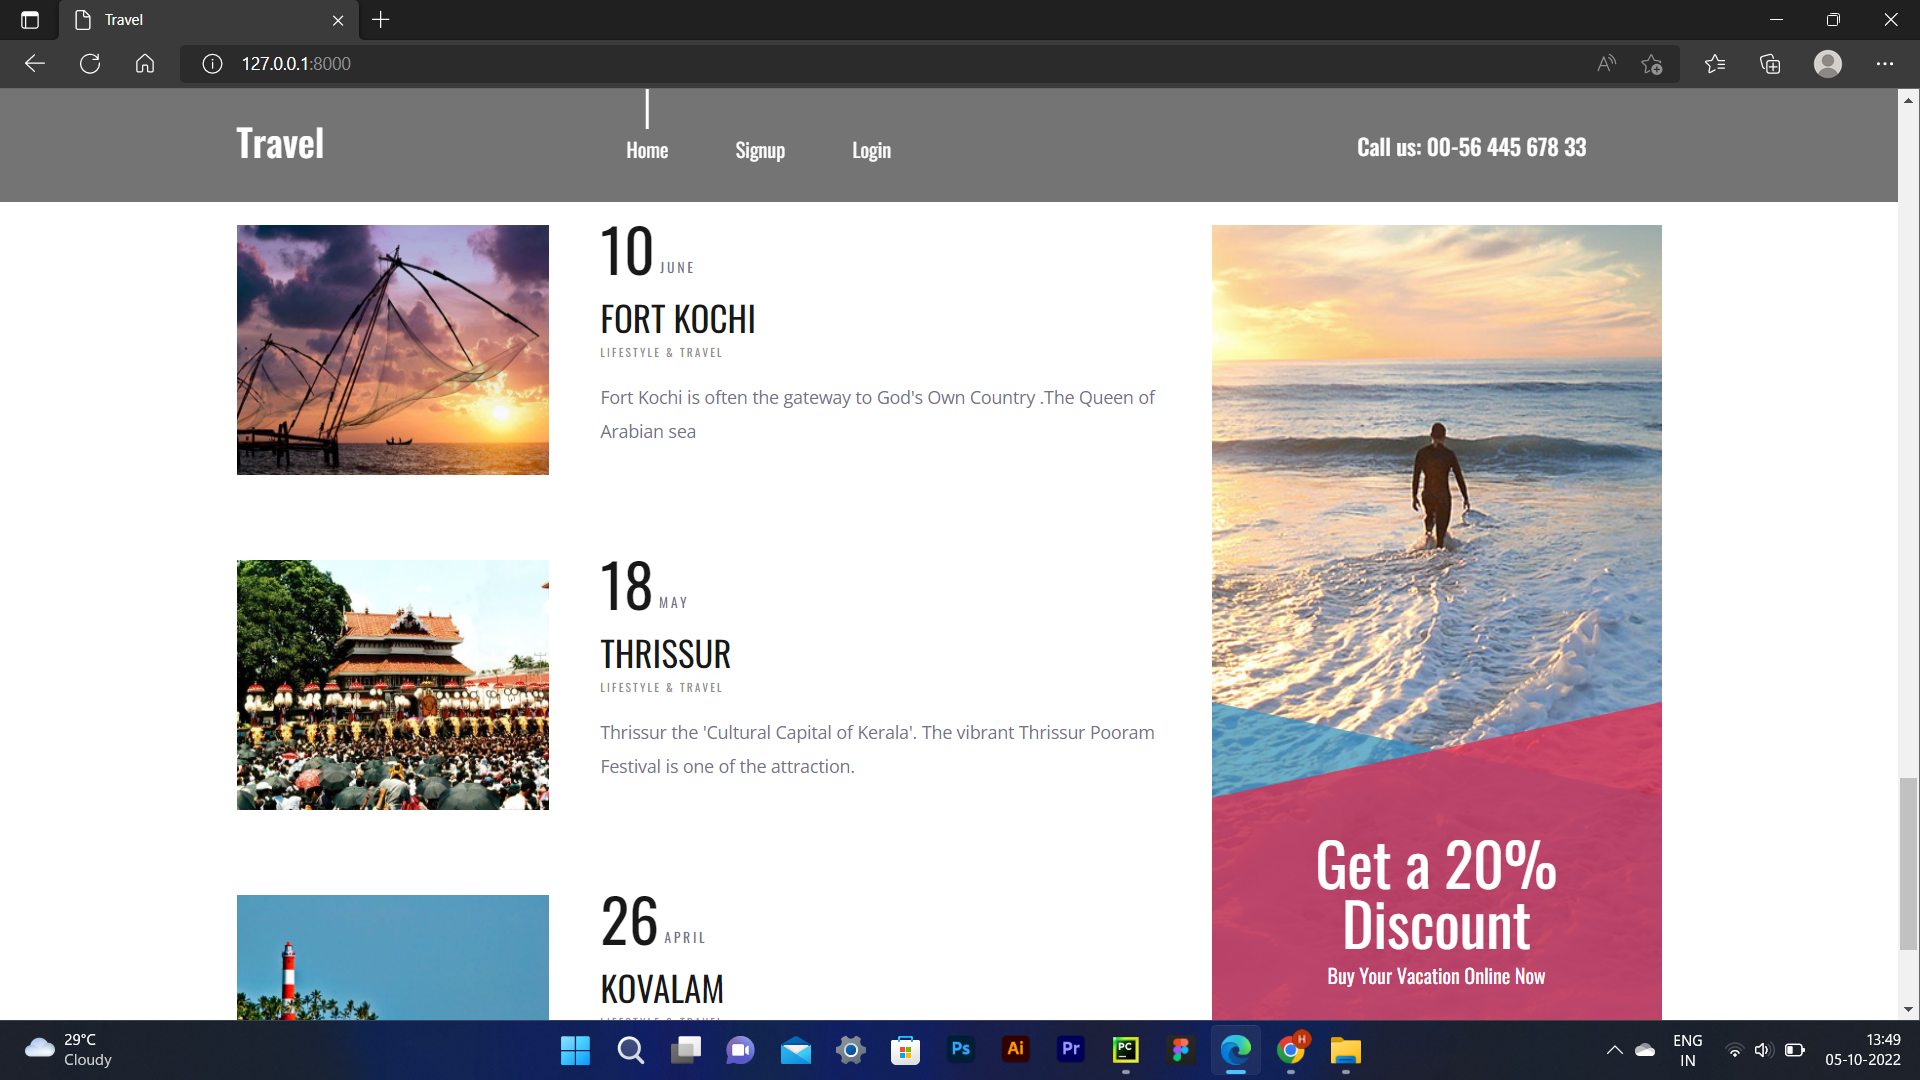Open a new browser tab
This screenshot has width=1920, height=1080.
(x=380, y=20)
